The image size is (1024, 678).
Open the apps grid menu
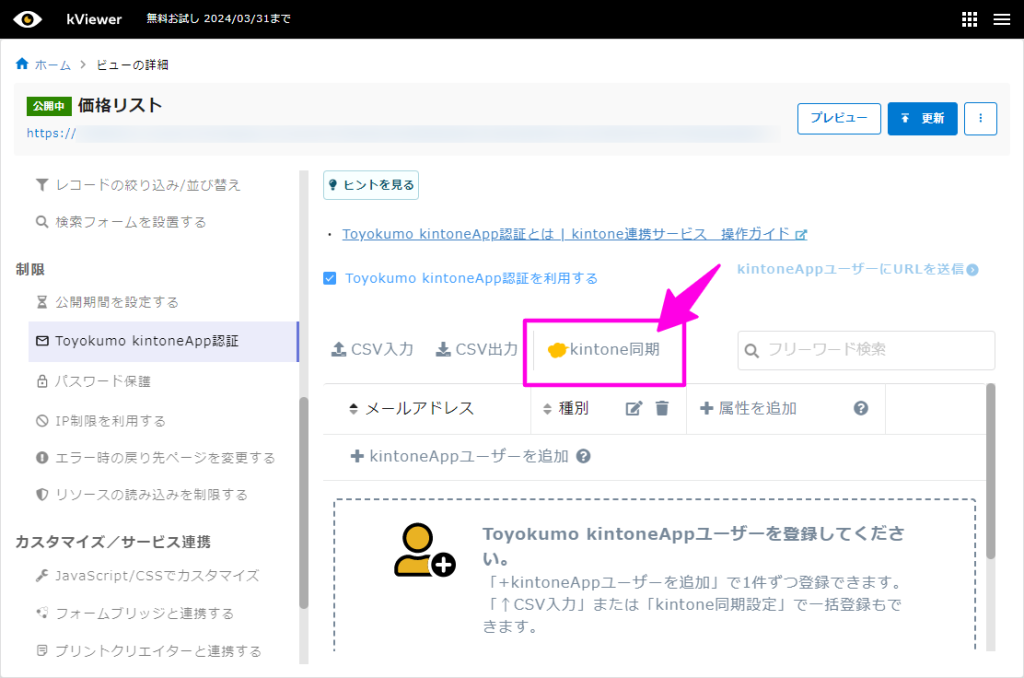pos(969,20)
